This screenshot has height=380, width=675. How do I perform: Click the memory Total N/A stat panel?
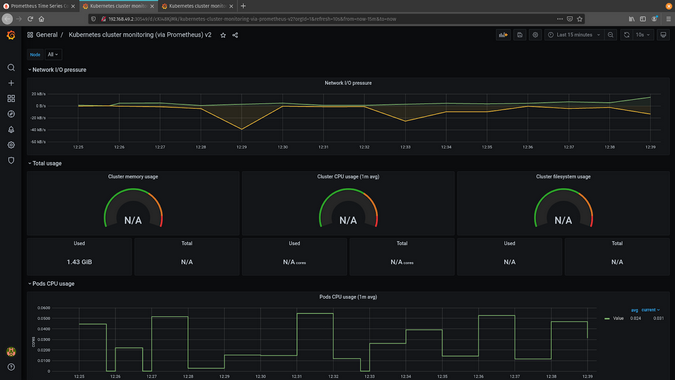[187, 256]
